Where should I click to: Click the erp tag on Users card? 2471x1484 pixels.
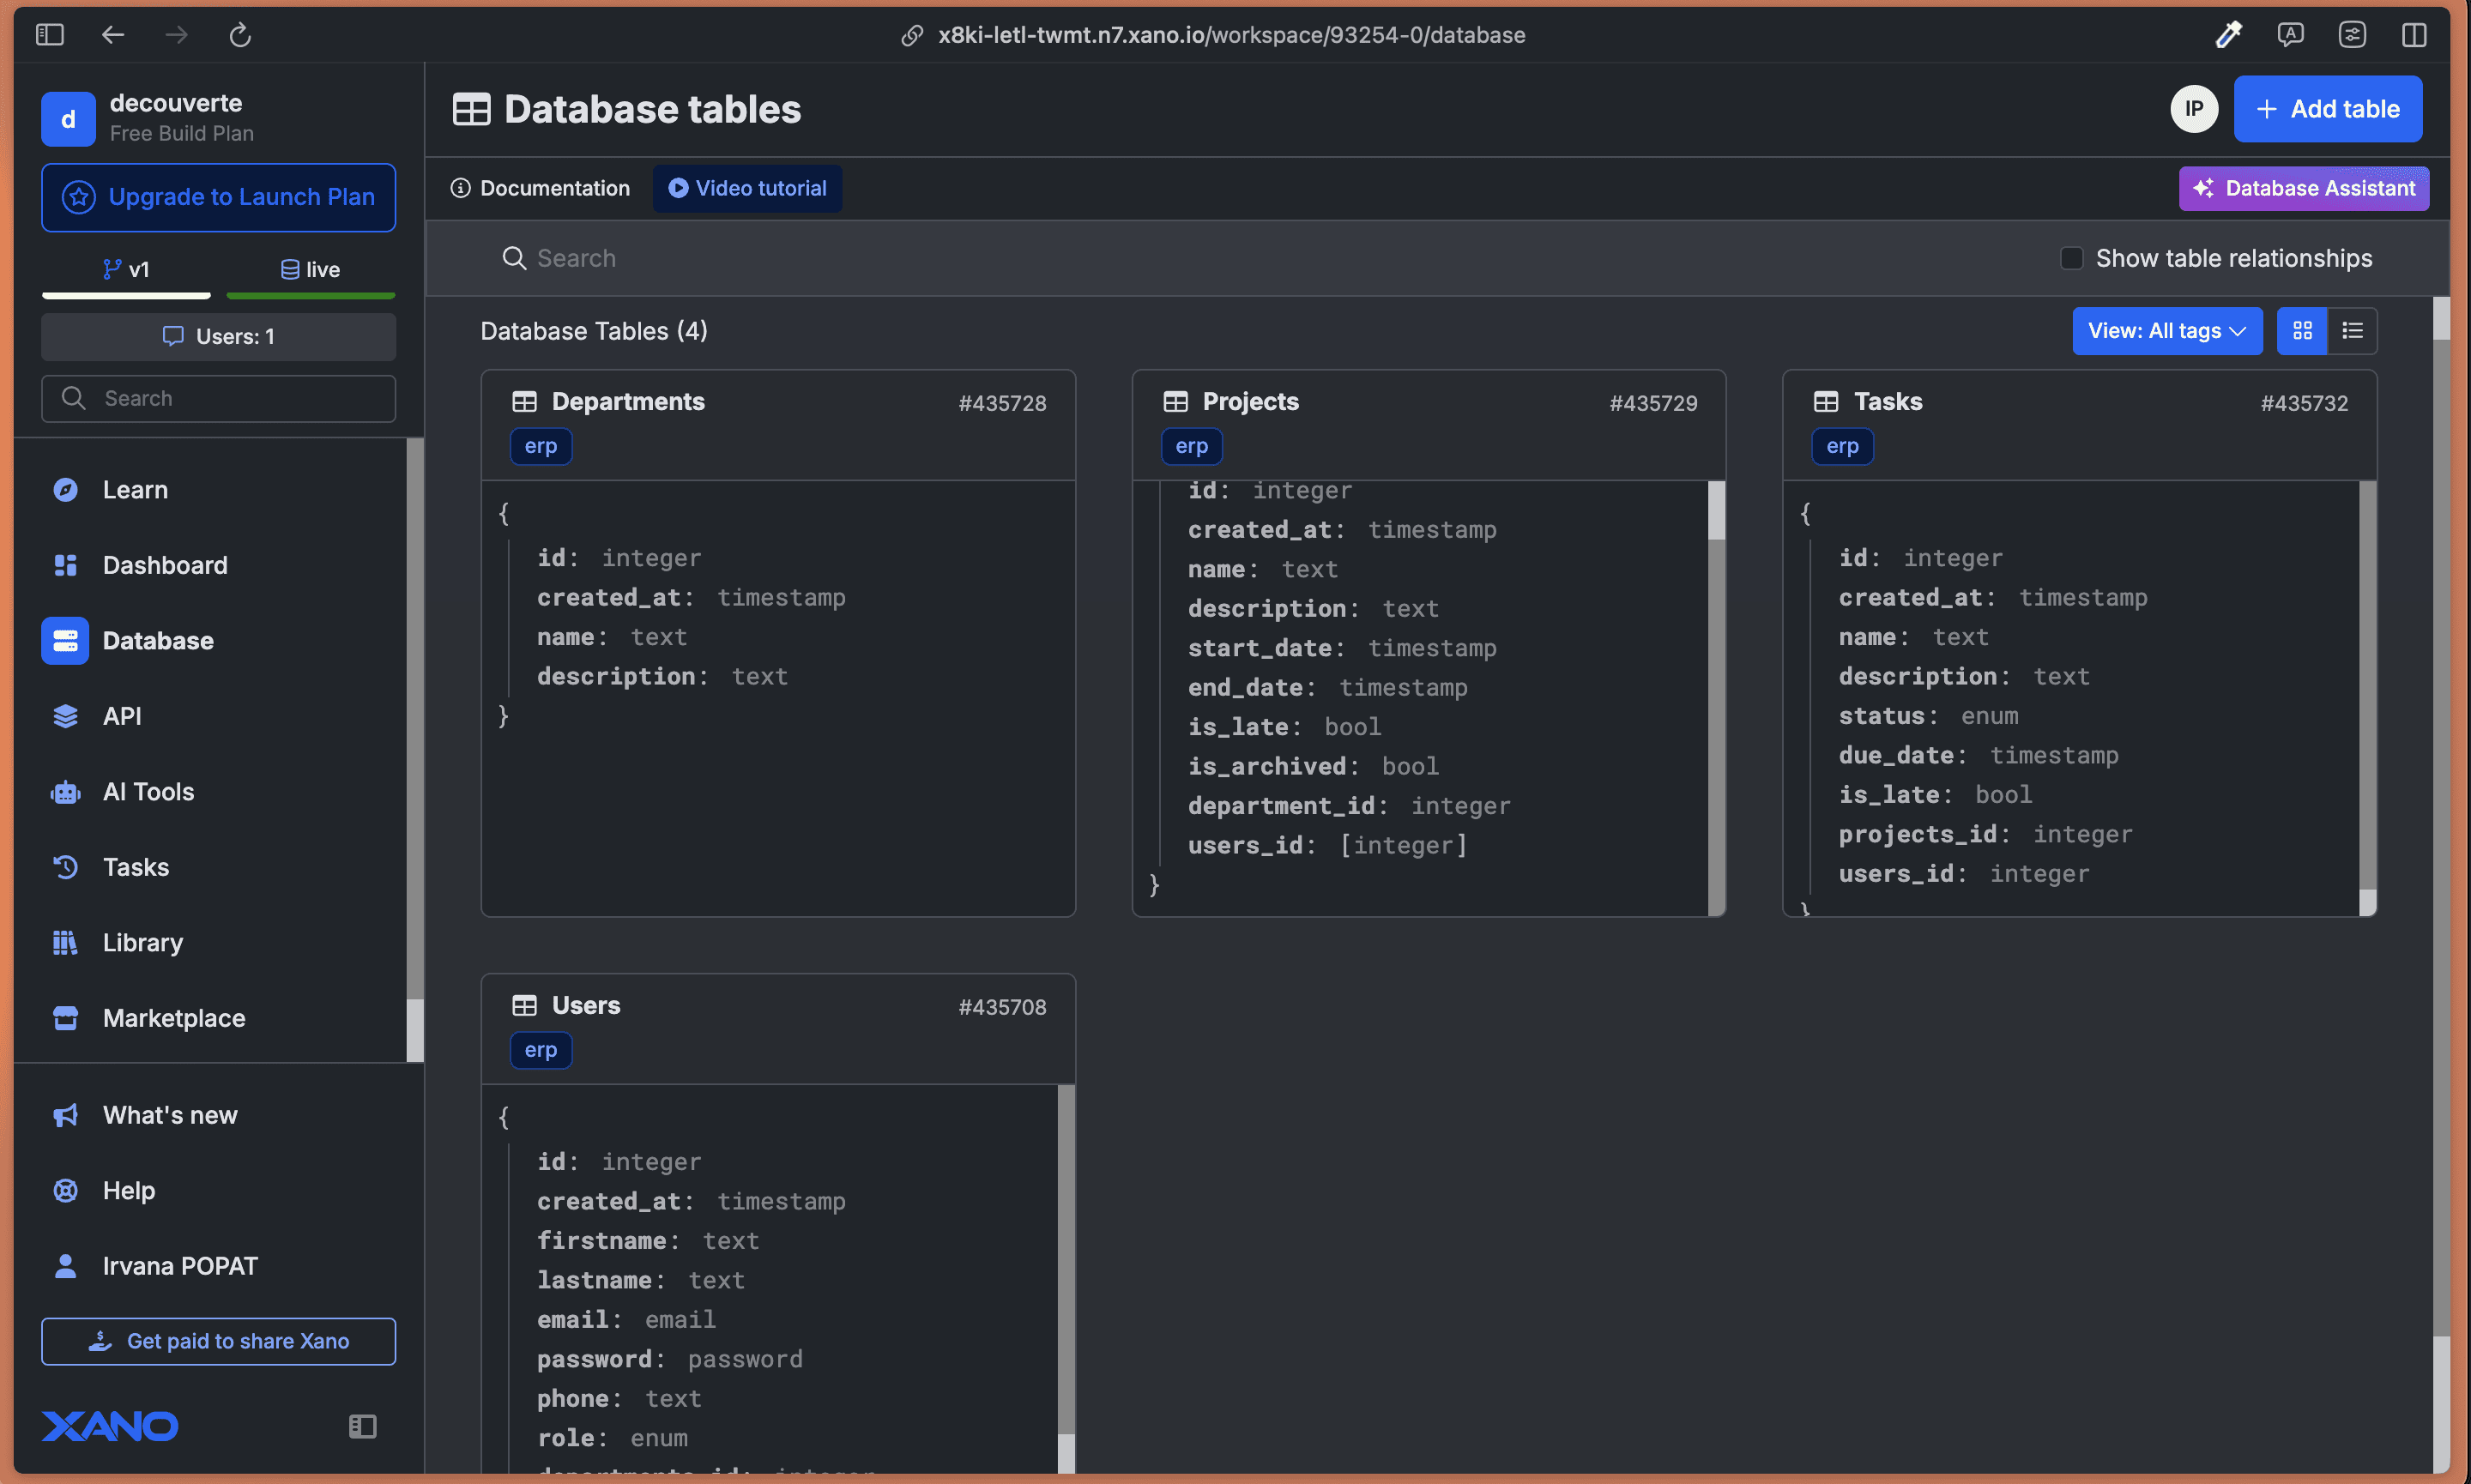coord(541,1050)
